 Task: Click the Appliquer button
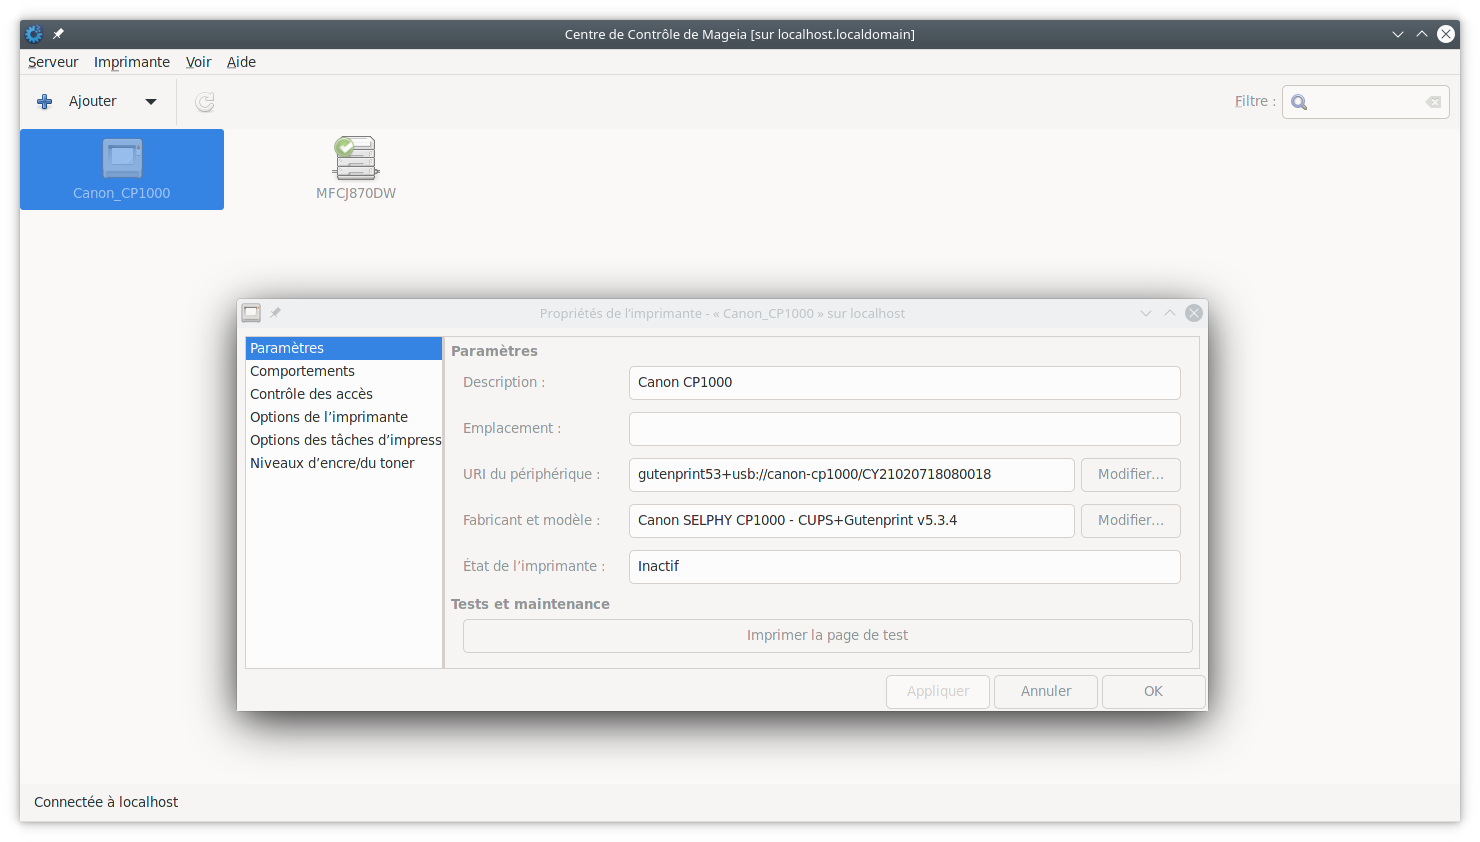(938, 692)
